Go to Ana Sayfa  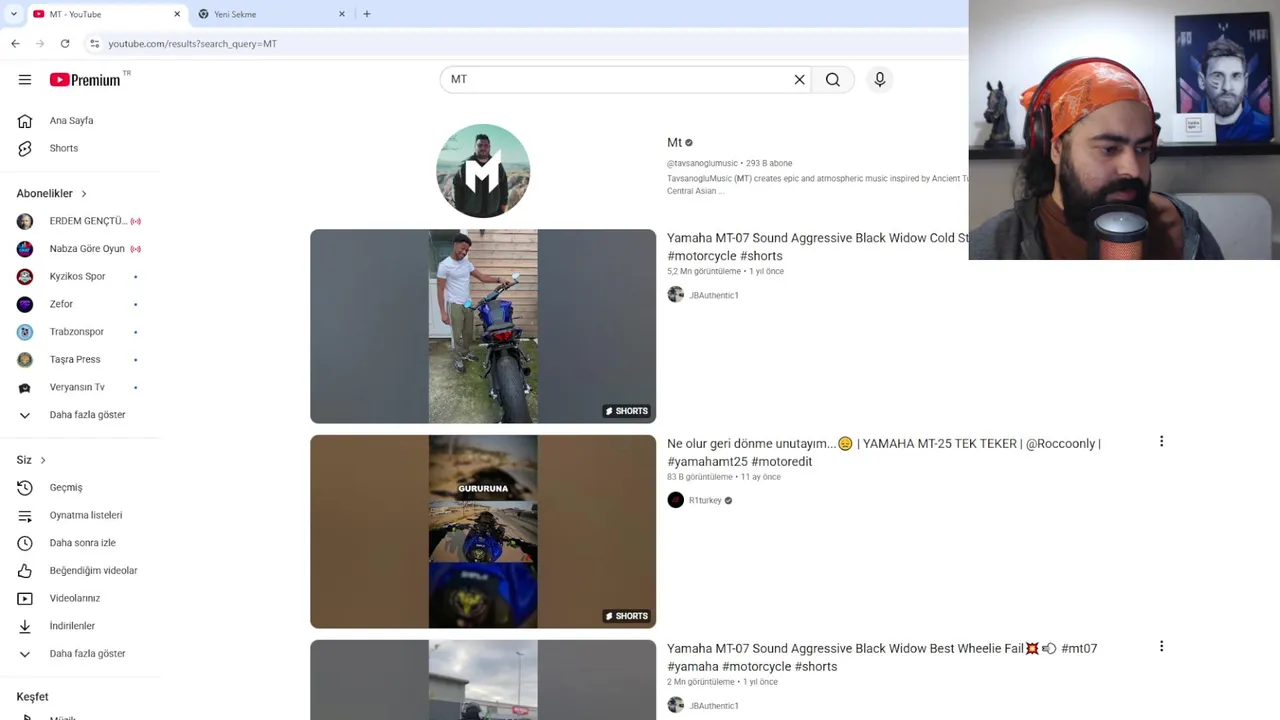pos(80,121)
